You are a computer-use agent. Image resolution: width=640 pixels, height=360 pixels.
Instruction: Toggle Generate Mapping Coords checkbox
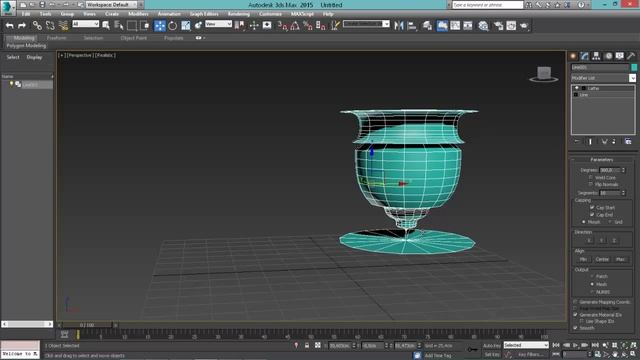coord(576,302)
